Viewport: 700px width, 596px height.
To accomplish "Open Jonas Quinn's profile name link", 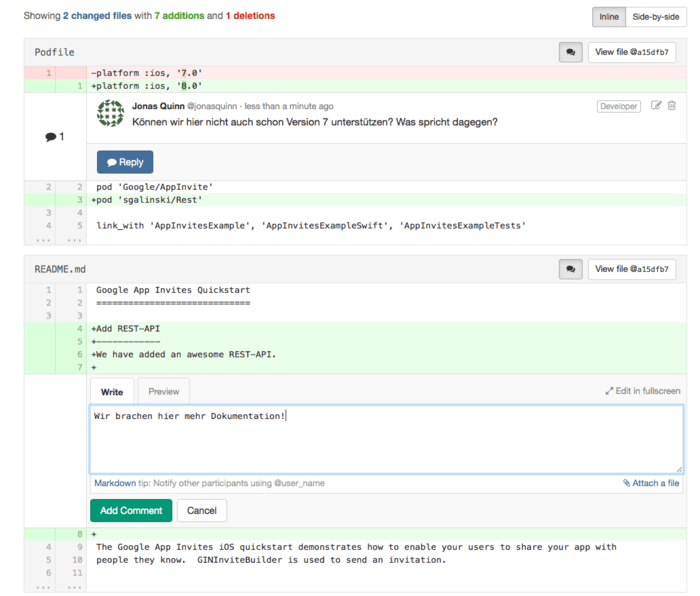I will click(158, 106).
